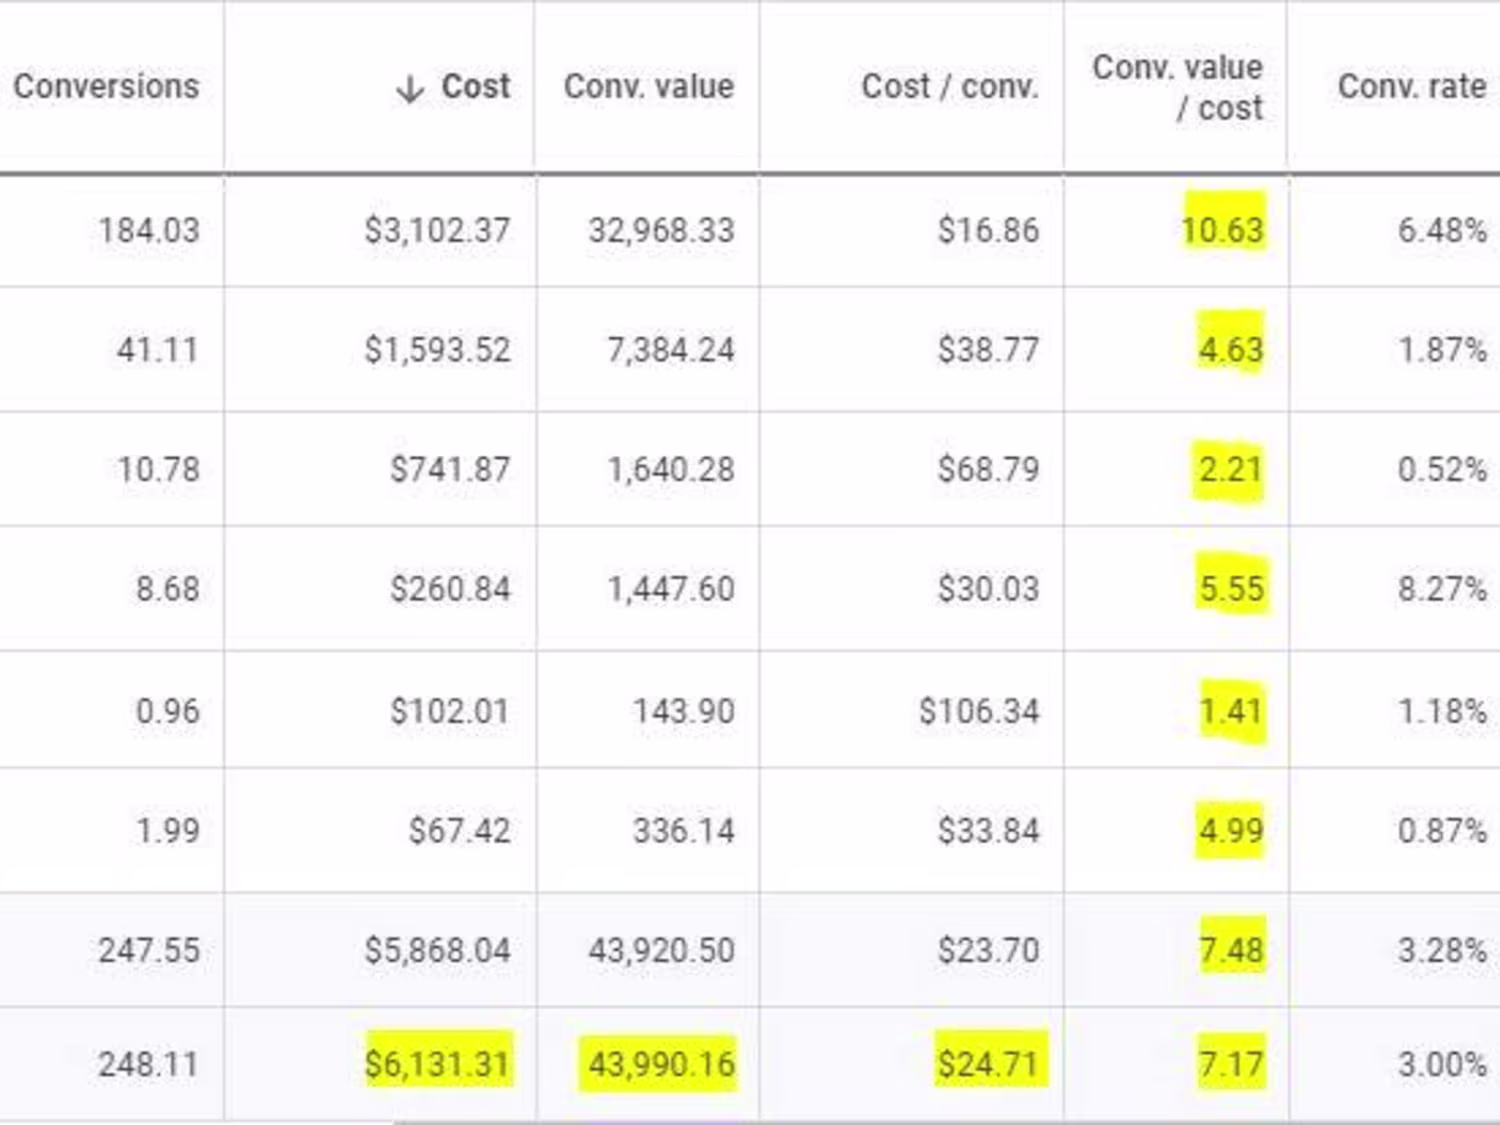The width and height of the screenshot is (1500, 1125).
Task: Click the 247.55 conversions total cell
Action: tap(149, 949)
